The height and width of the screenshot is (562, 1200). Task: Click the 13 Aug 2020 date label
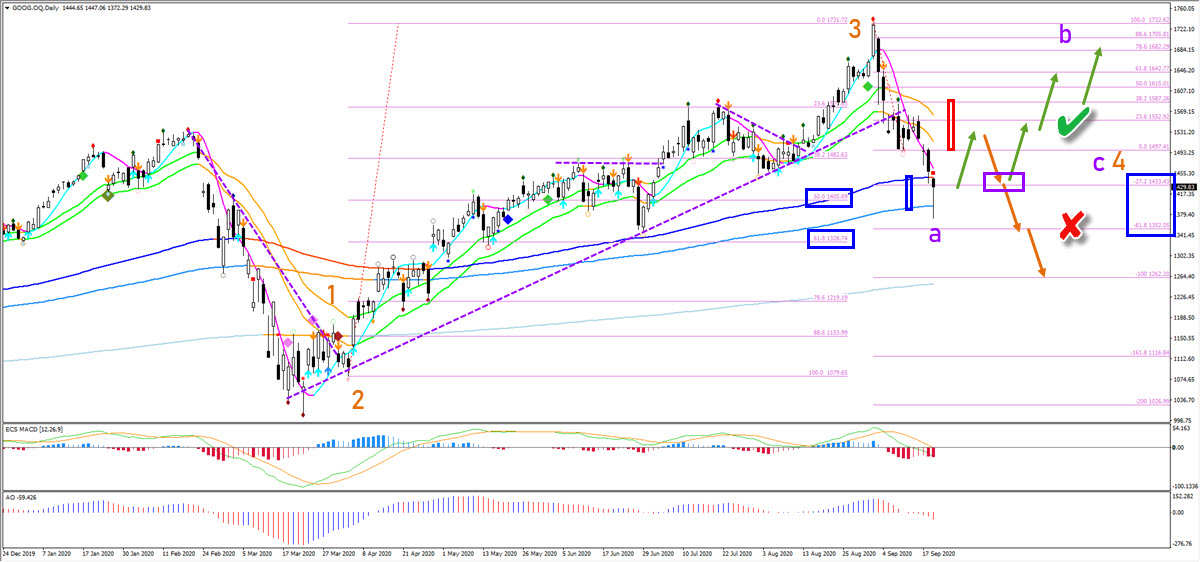[817, 553]
